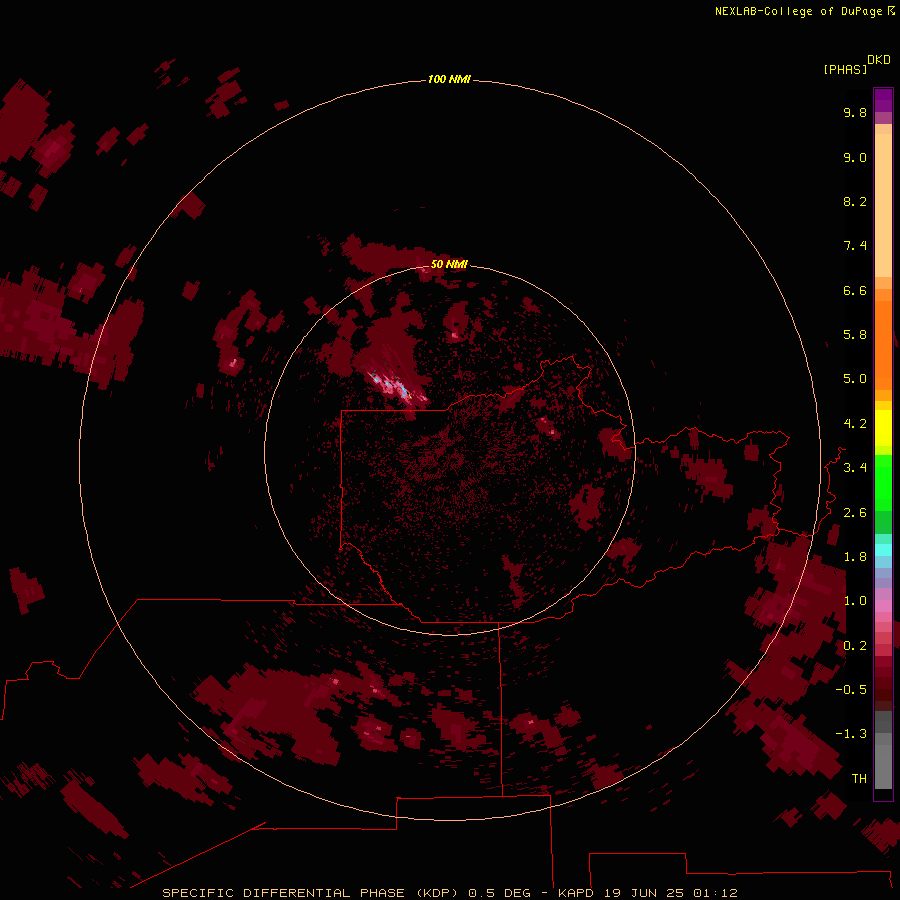This screenshot has height=900, width=900.
Task: Pick the cyan color bar segment
Action: point(883,550)
